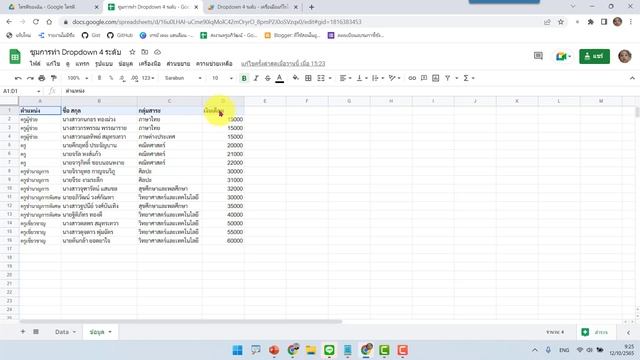Format as currency using the toolbar icon
The width and height of the screenshot is (640, 360).
point(99,78)
